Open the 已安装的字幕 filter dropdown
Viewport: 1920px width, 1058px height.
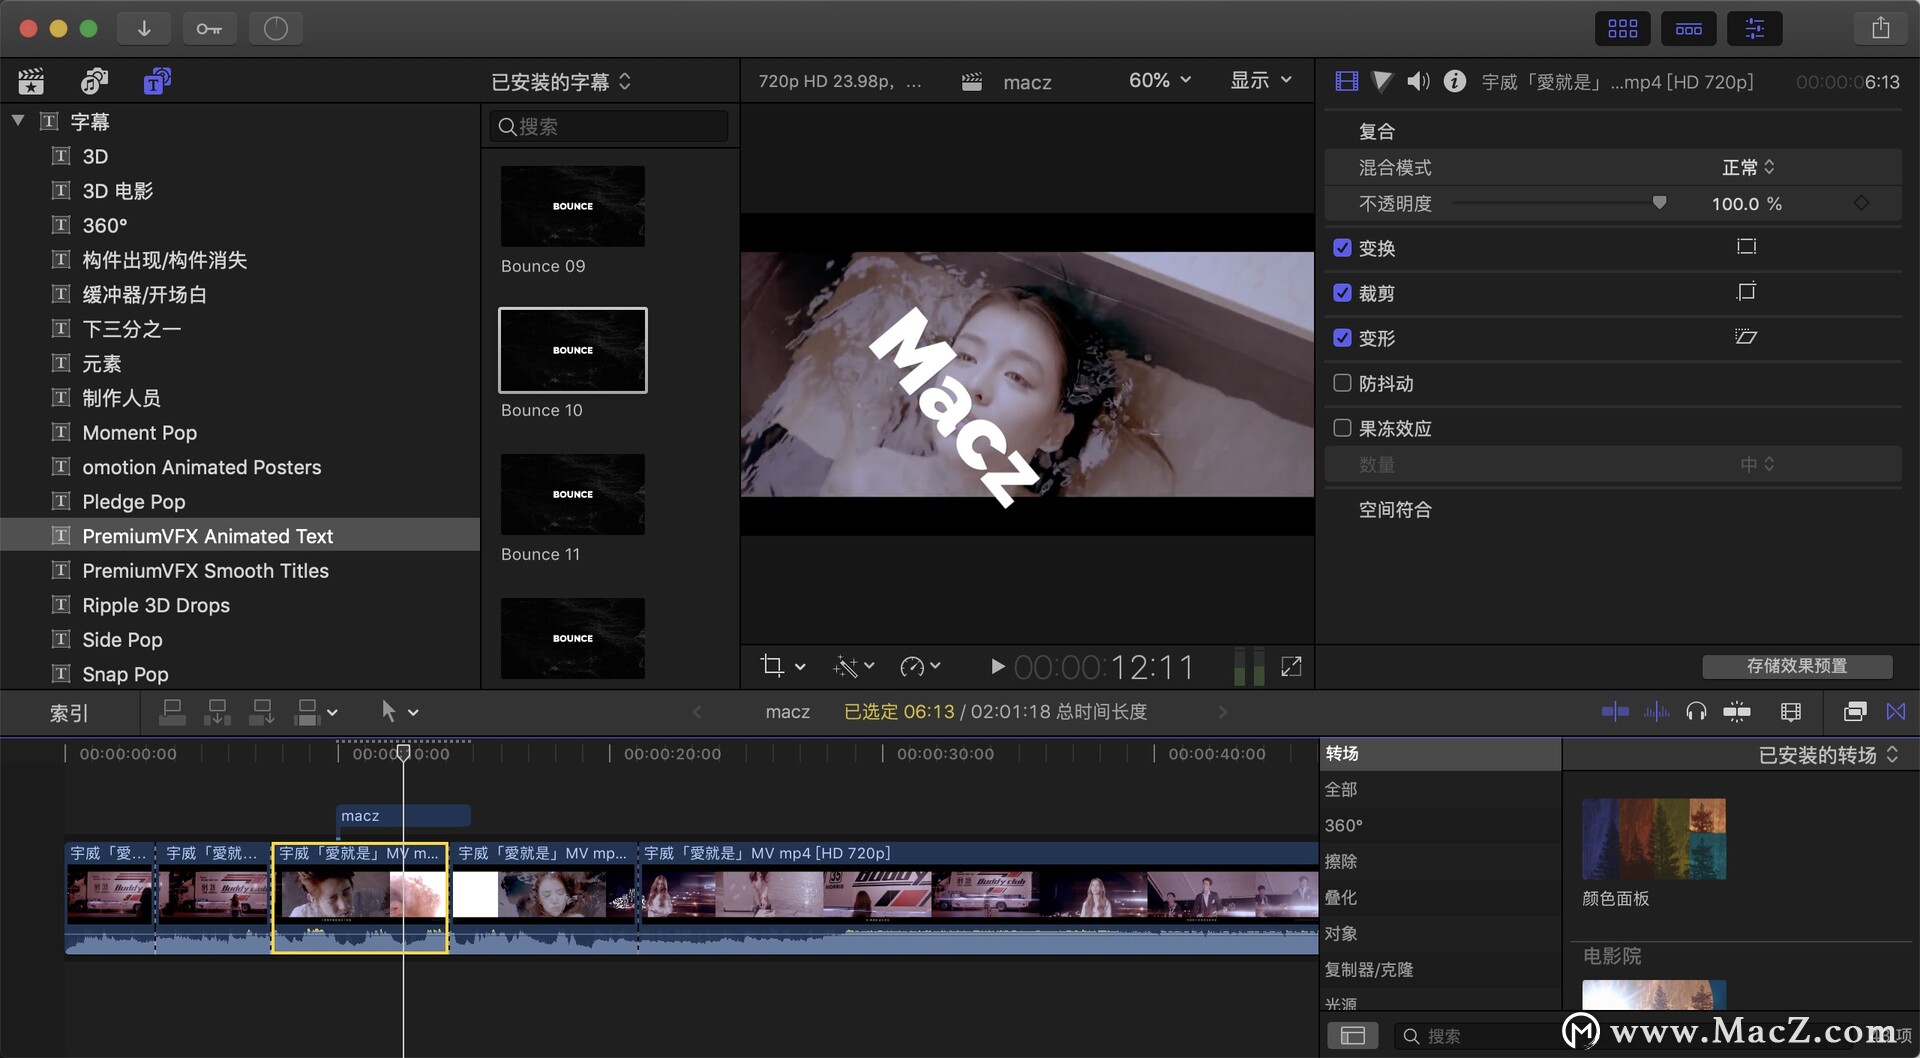(561, 81)
